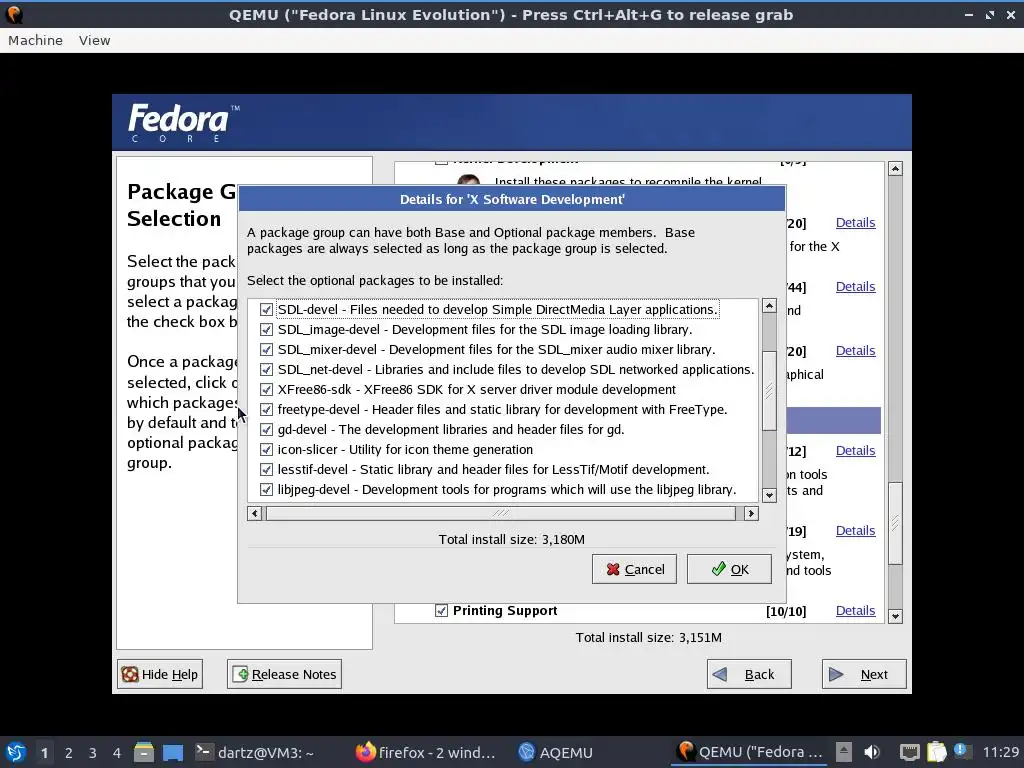Click the horizontal scroll right arrow in dialog
This screenshot has width=1024, height=768.
tap(751, 513)
